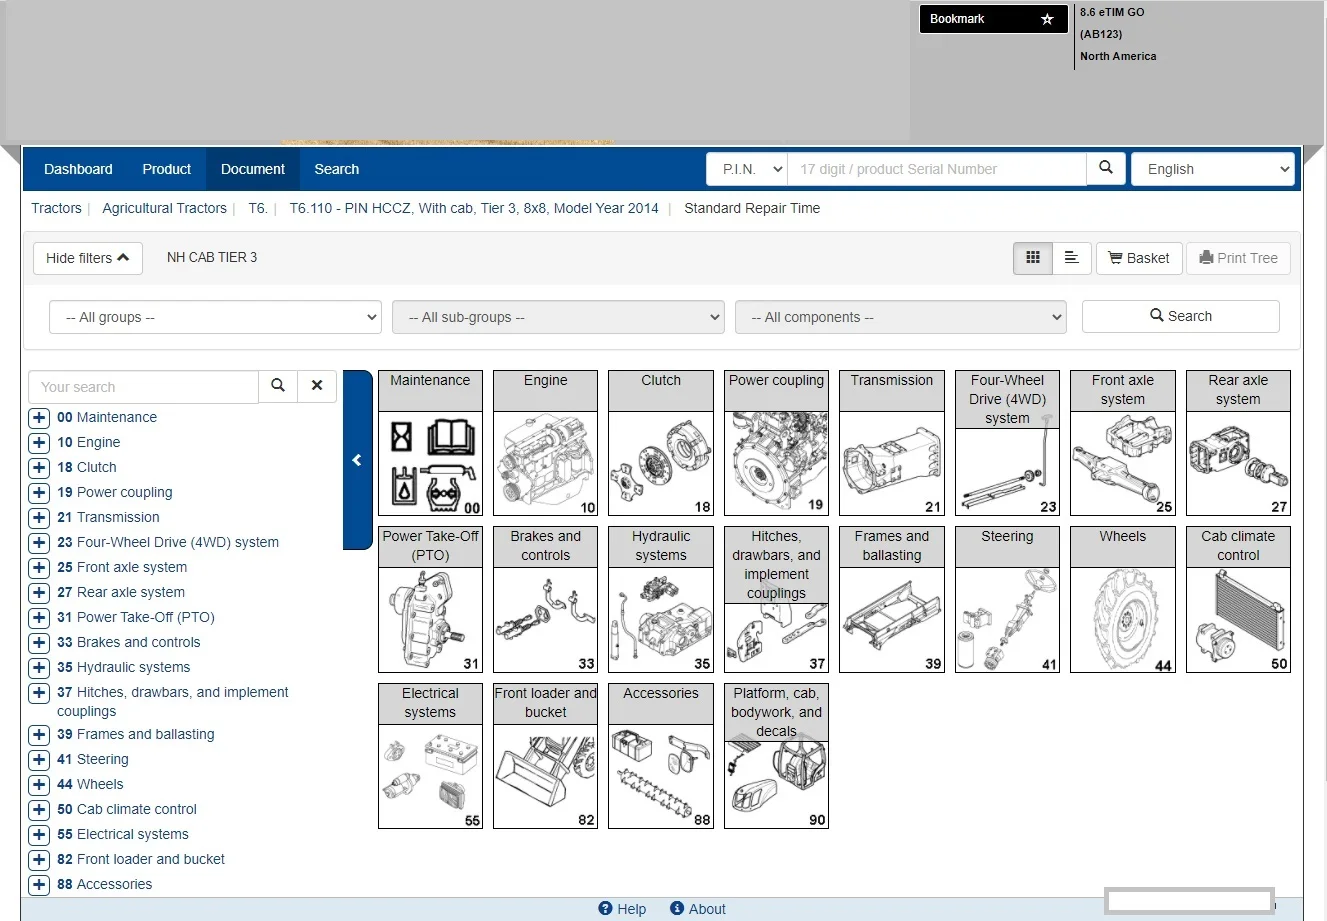The image size is (1327, 921).
Task: Open Power Take-Off (PTO) thumbnail
Action: (x=430, y=600)
